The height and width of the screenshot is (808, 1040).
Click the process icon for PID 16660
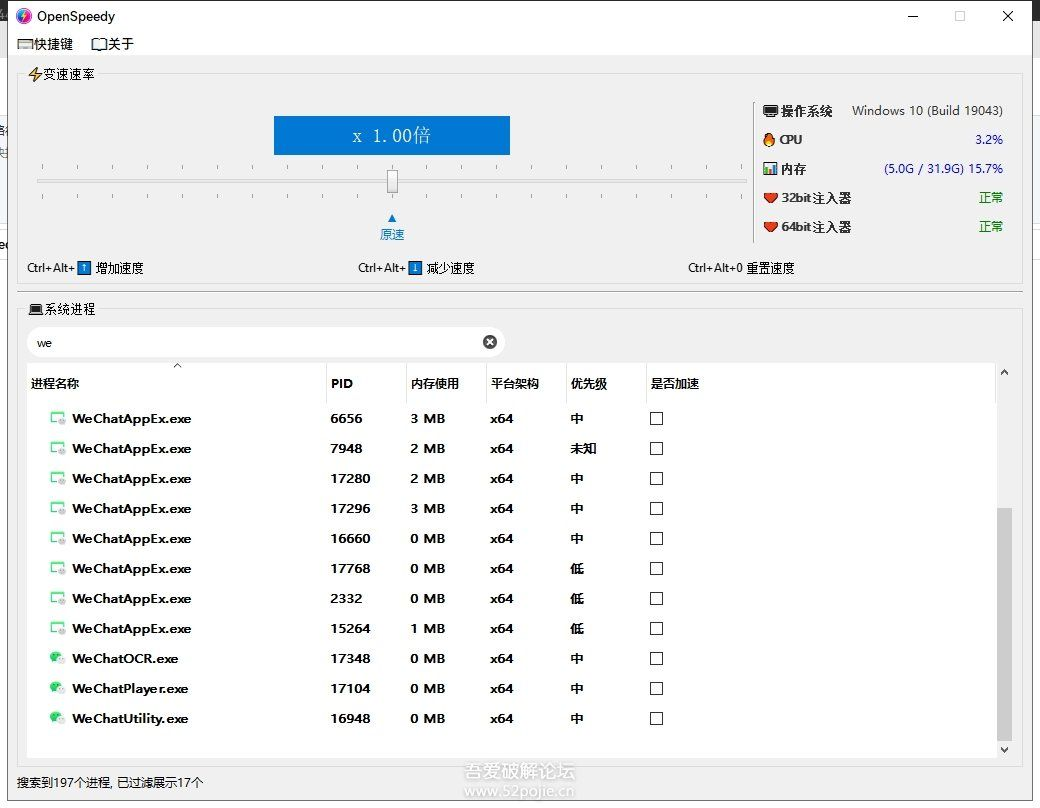(58, 538)
